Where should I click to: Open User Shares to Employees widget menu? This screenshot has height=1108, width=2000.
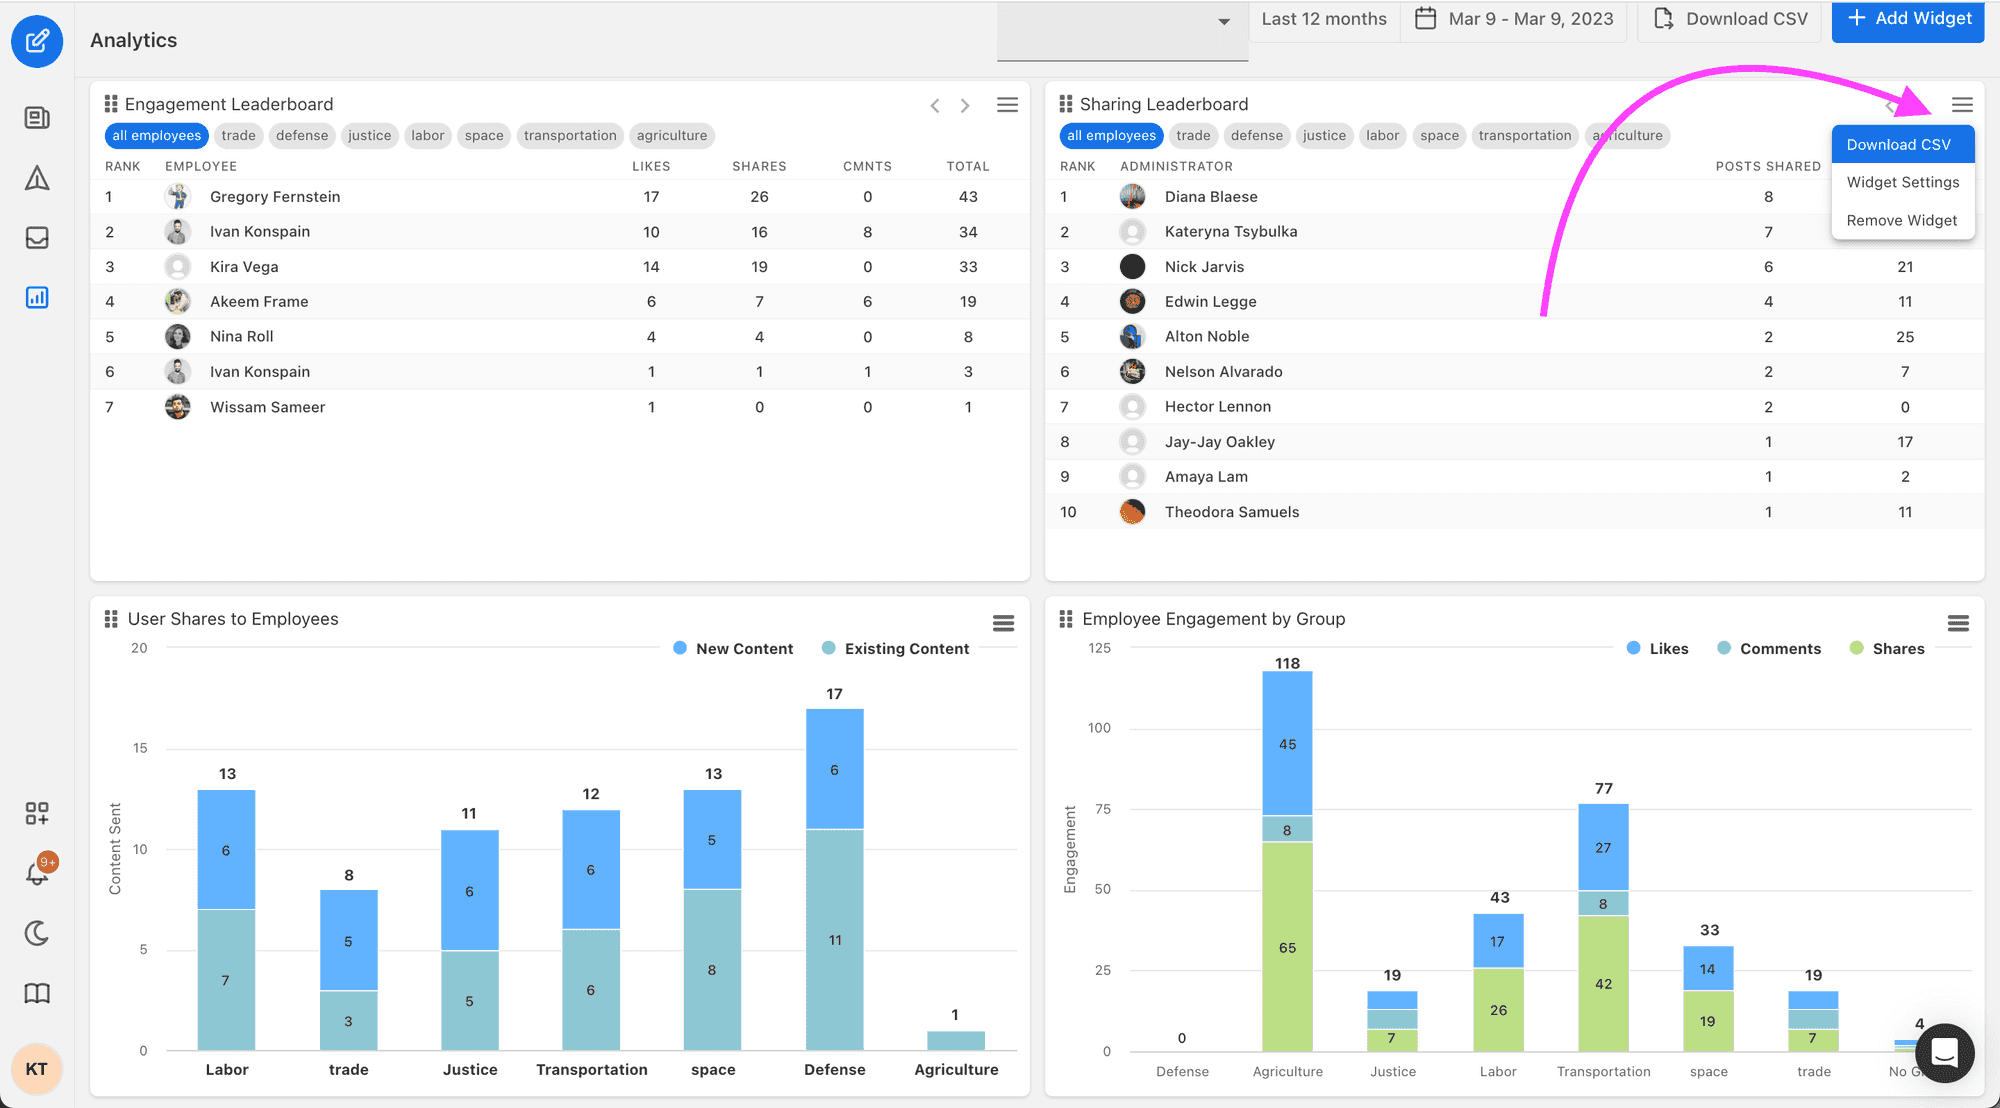[1003, 623]
